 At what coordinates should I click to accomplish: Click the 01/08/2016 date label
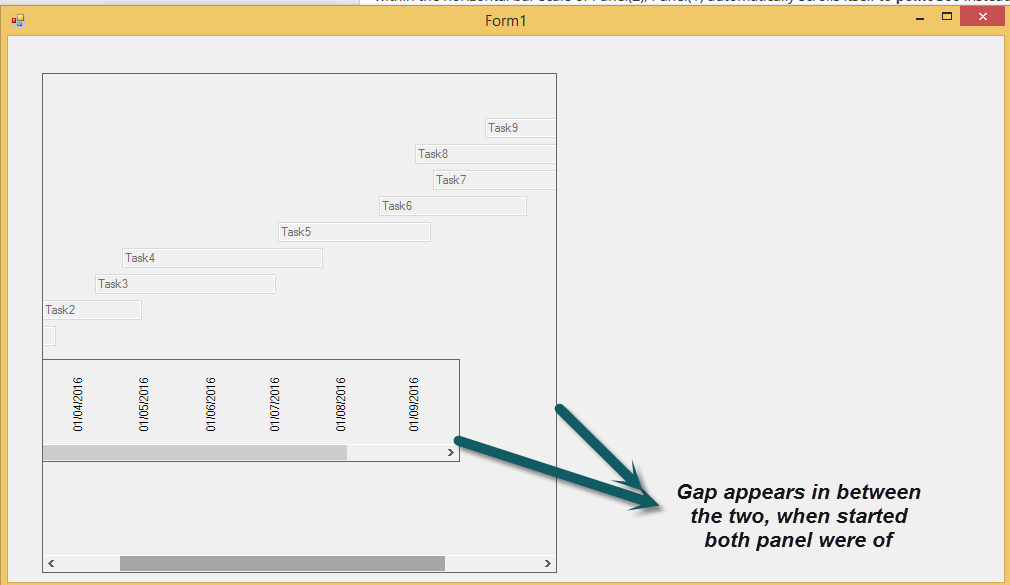(x=341, y=405)
